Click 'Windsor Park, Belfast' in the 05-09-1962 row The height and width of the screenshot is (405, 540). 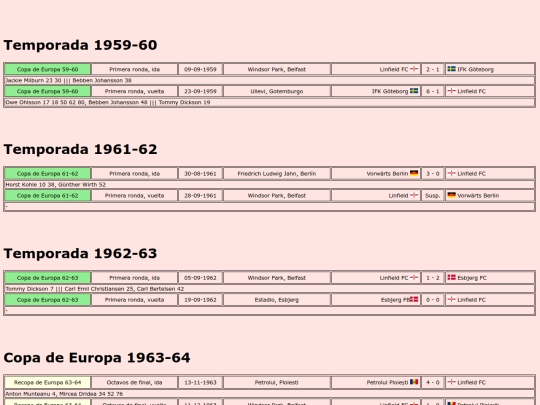(277, 278)
